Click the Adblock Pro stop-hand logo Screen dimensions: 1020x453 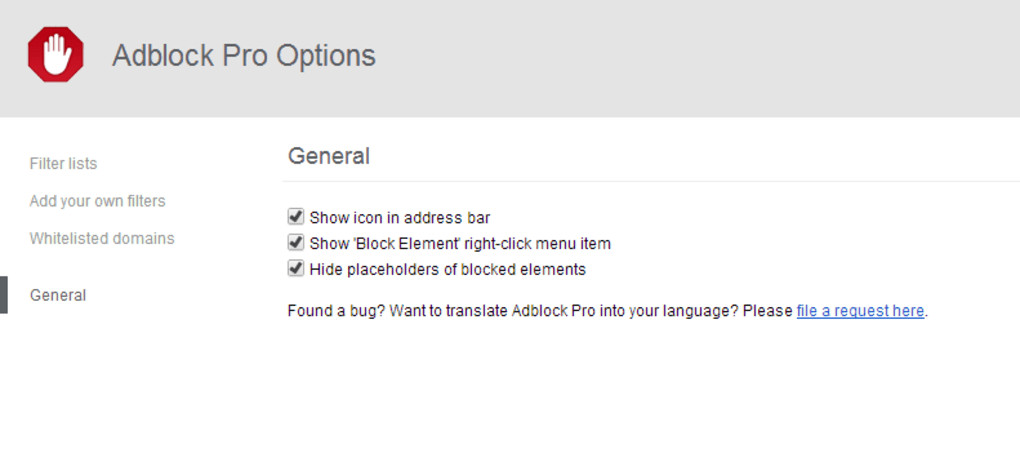click(x=55, y=54)
